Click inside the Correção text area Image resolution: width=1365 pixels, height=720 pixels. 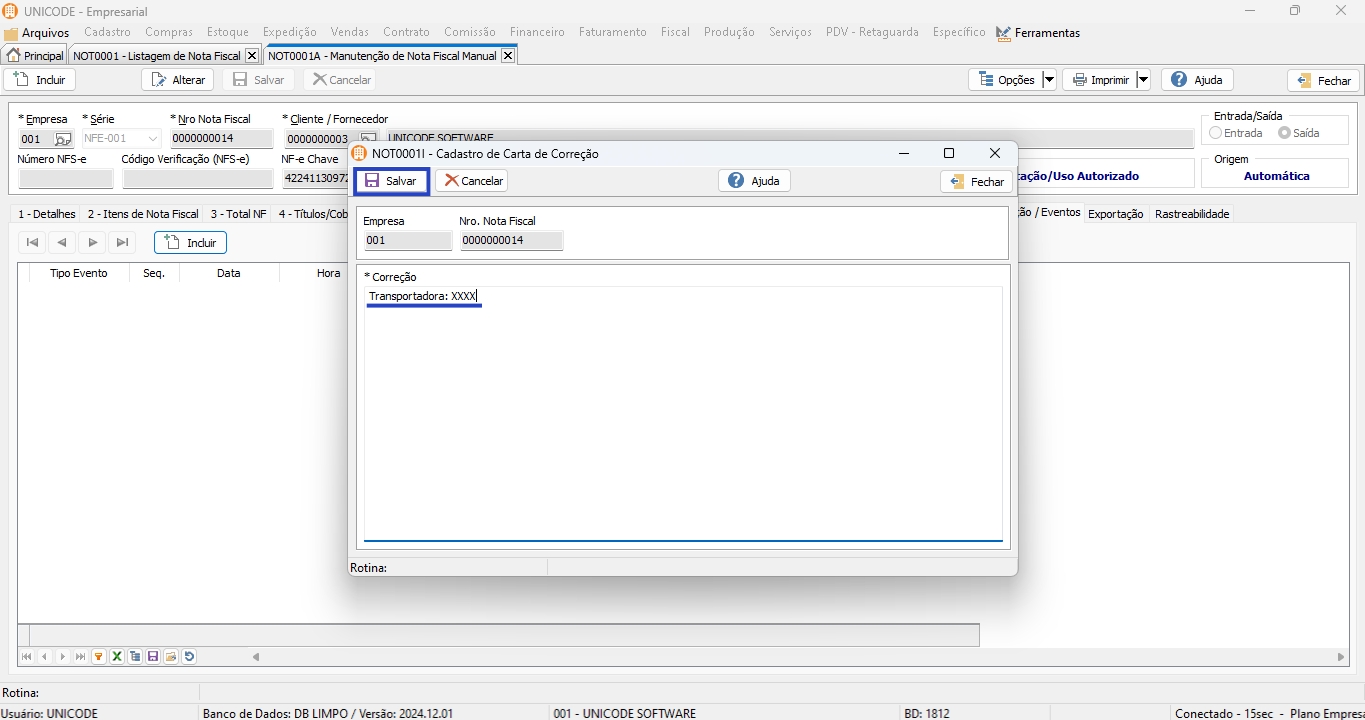tap(683, 420)
